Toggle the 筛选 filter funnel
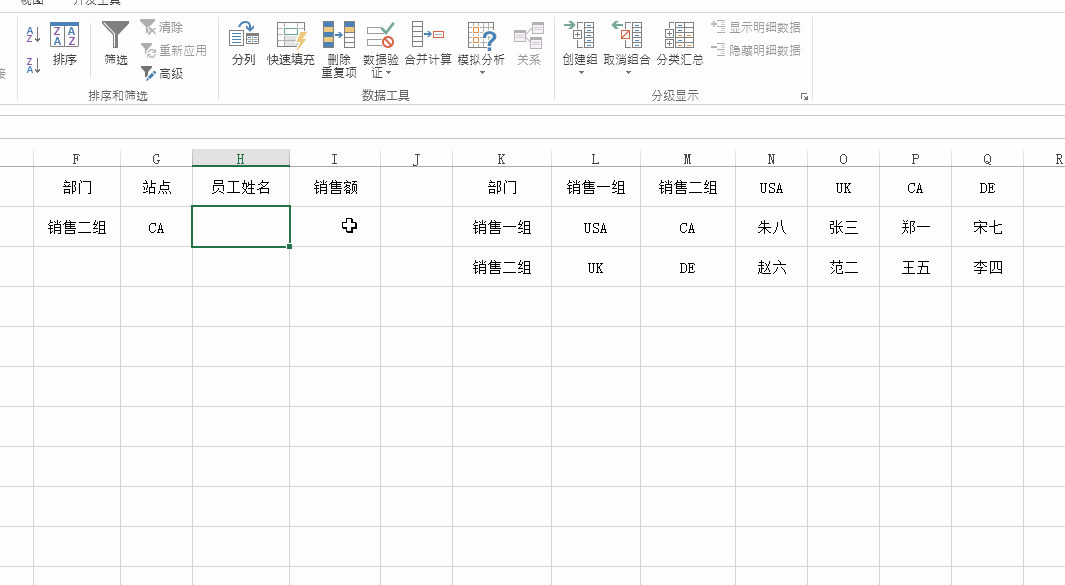This screenshot has width=1065, height=585. pyautogui.click(x=115, y=43)
